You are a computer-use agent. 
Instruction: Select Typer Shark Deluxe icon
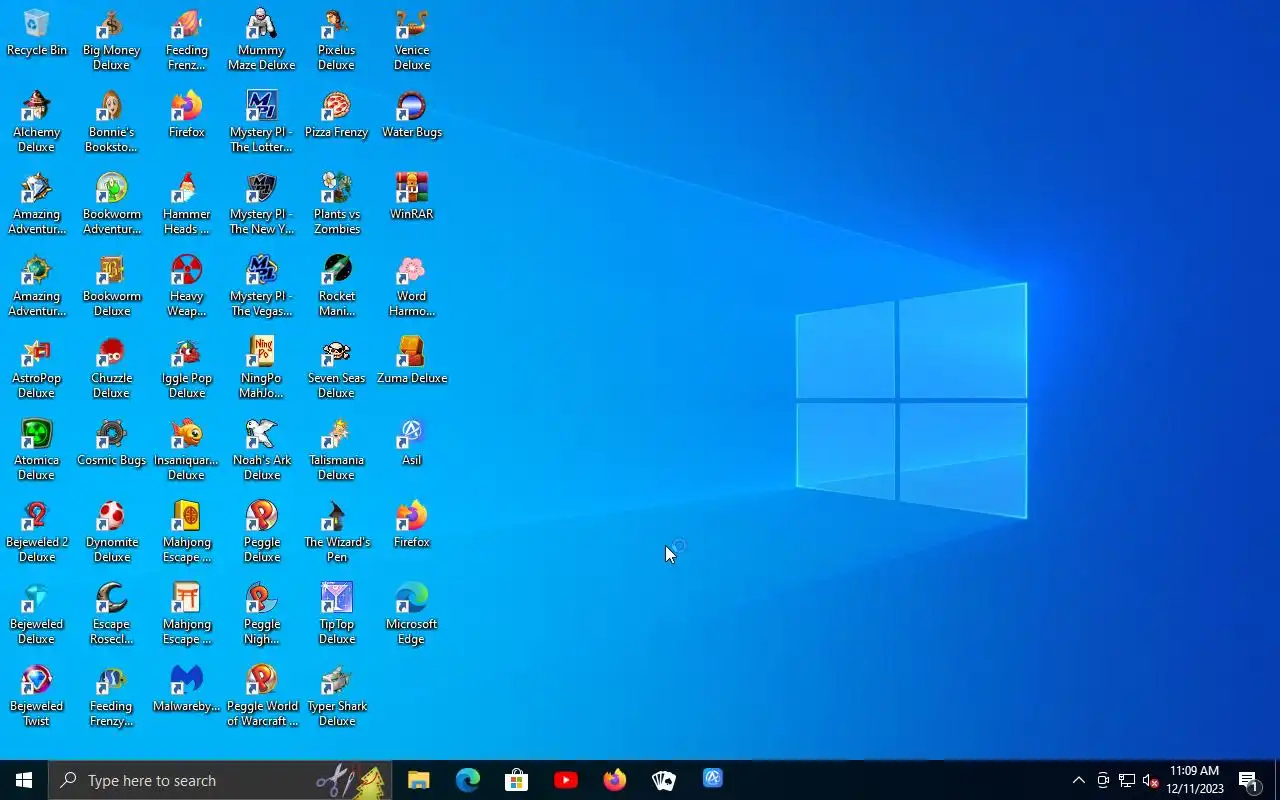[337, 696]
